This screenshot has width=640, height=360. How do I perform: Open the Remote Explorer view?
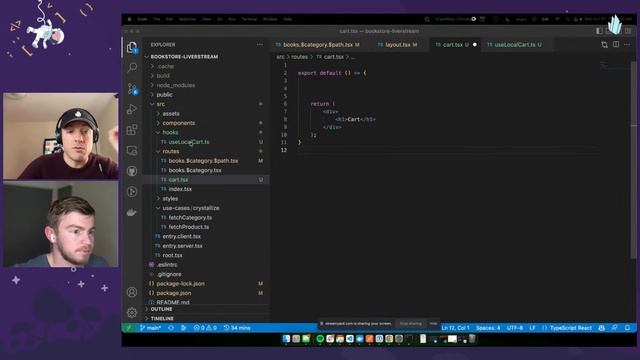pyautogui.click(x=132, y=150)
